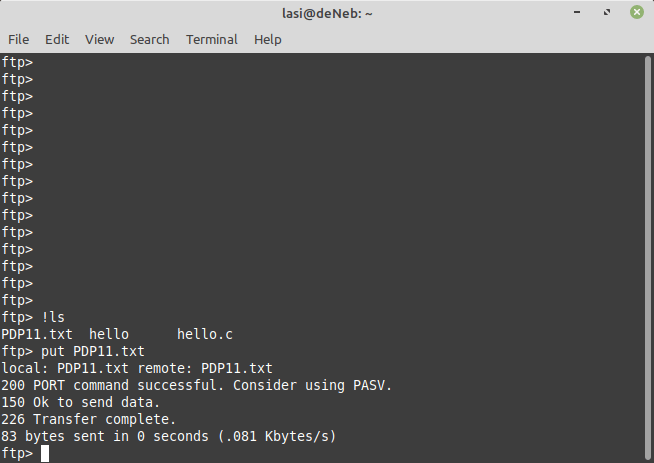
Task: Click the '200 PORT command successful' line
Action: point(197,385)
